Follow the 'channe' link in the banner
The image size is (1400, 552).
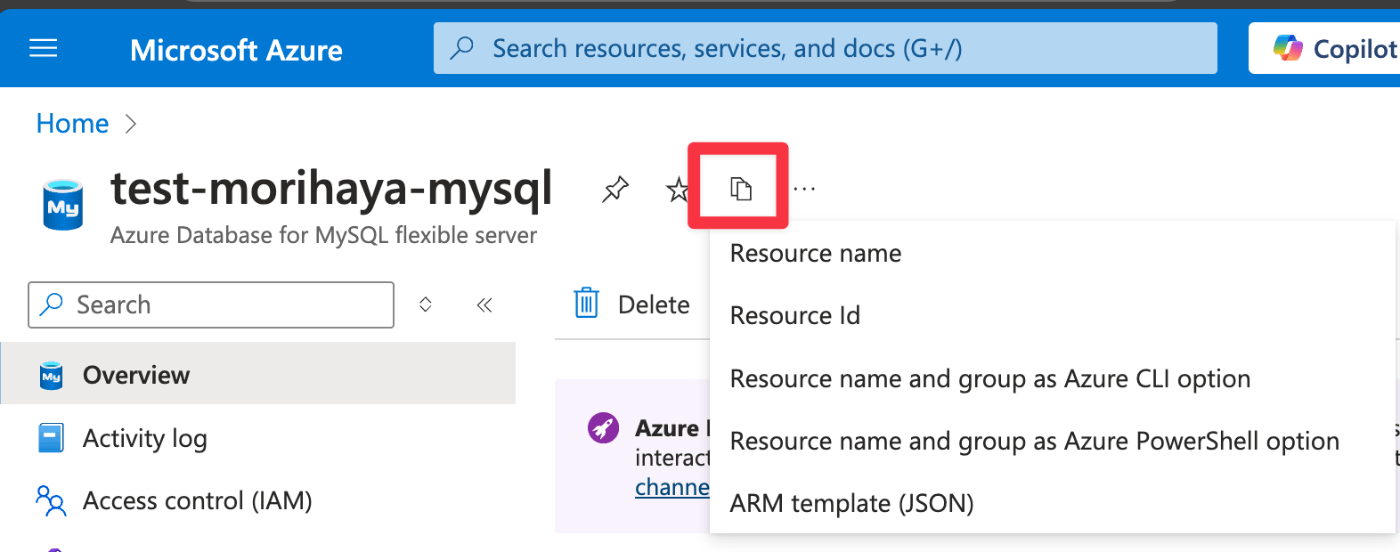pyautogui.click(x=672, y=487)
